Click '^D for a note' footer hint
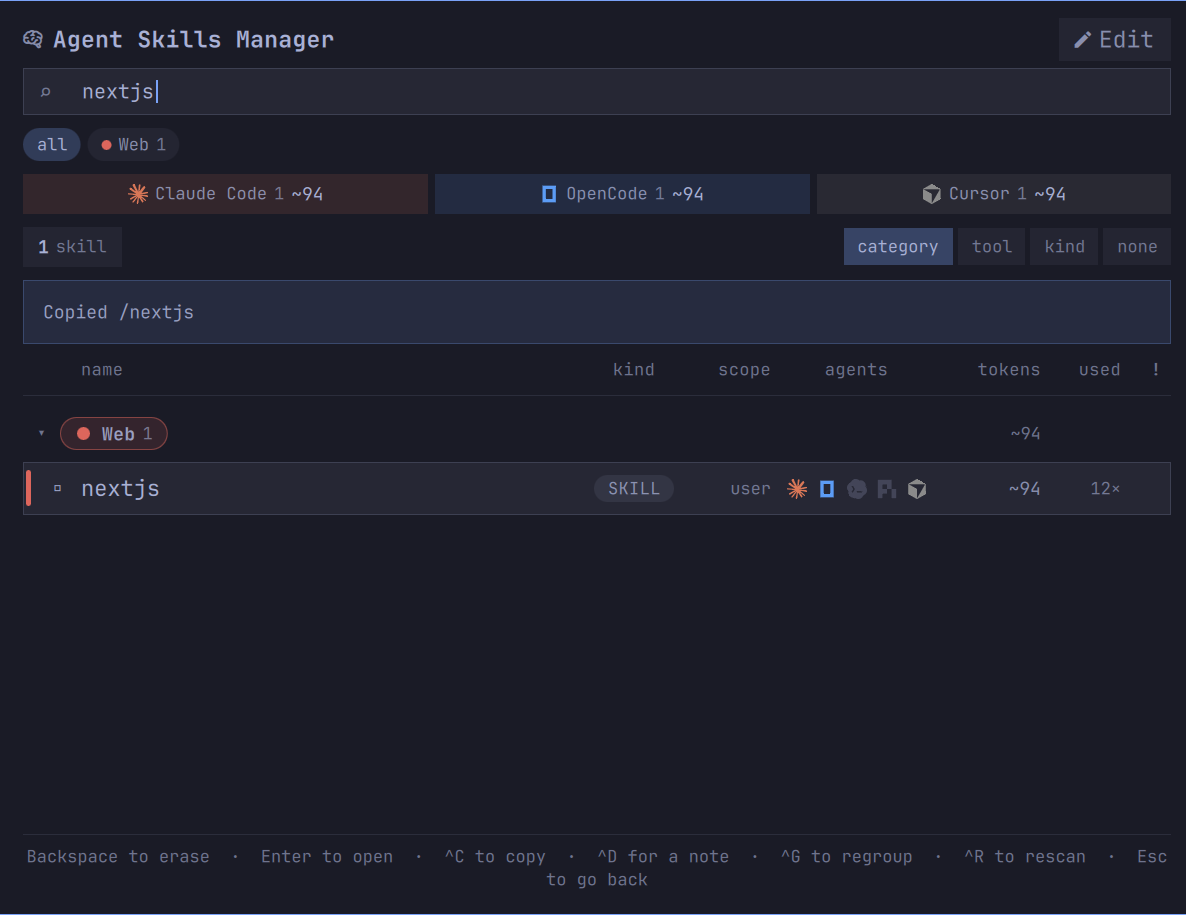Image resolution: width=1186 pixels, height=915 pixels. [663, 857]
